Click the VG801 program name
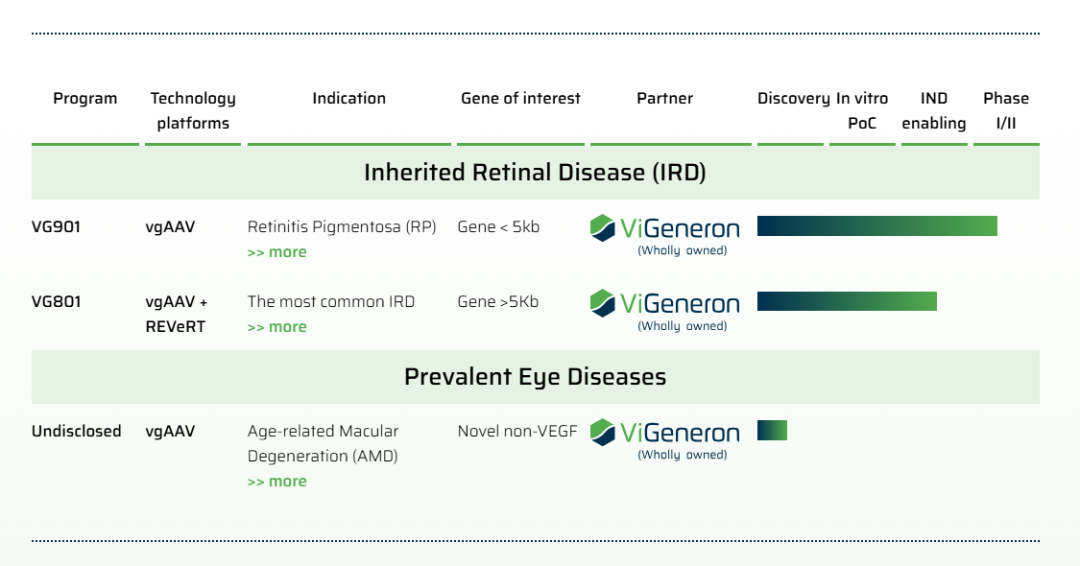Viewport: 1080px width, 566px height. (x=56, y=301)
